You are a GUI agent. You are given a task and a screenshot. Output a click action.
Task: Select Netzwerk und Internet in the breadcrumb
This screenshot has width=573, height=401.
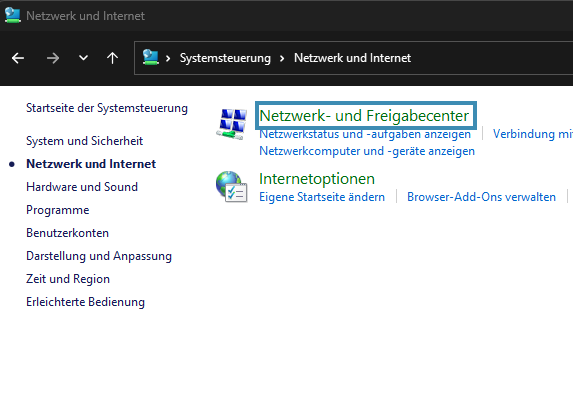[352, 58]
